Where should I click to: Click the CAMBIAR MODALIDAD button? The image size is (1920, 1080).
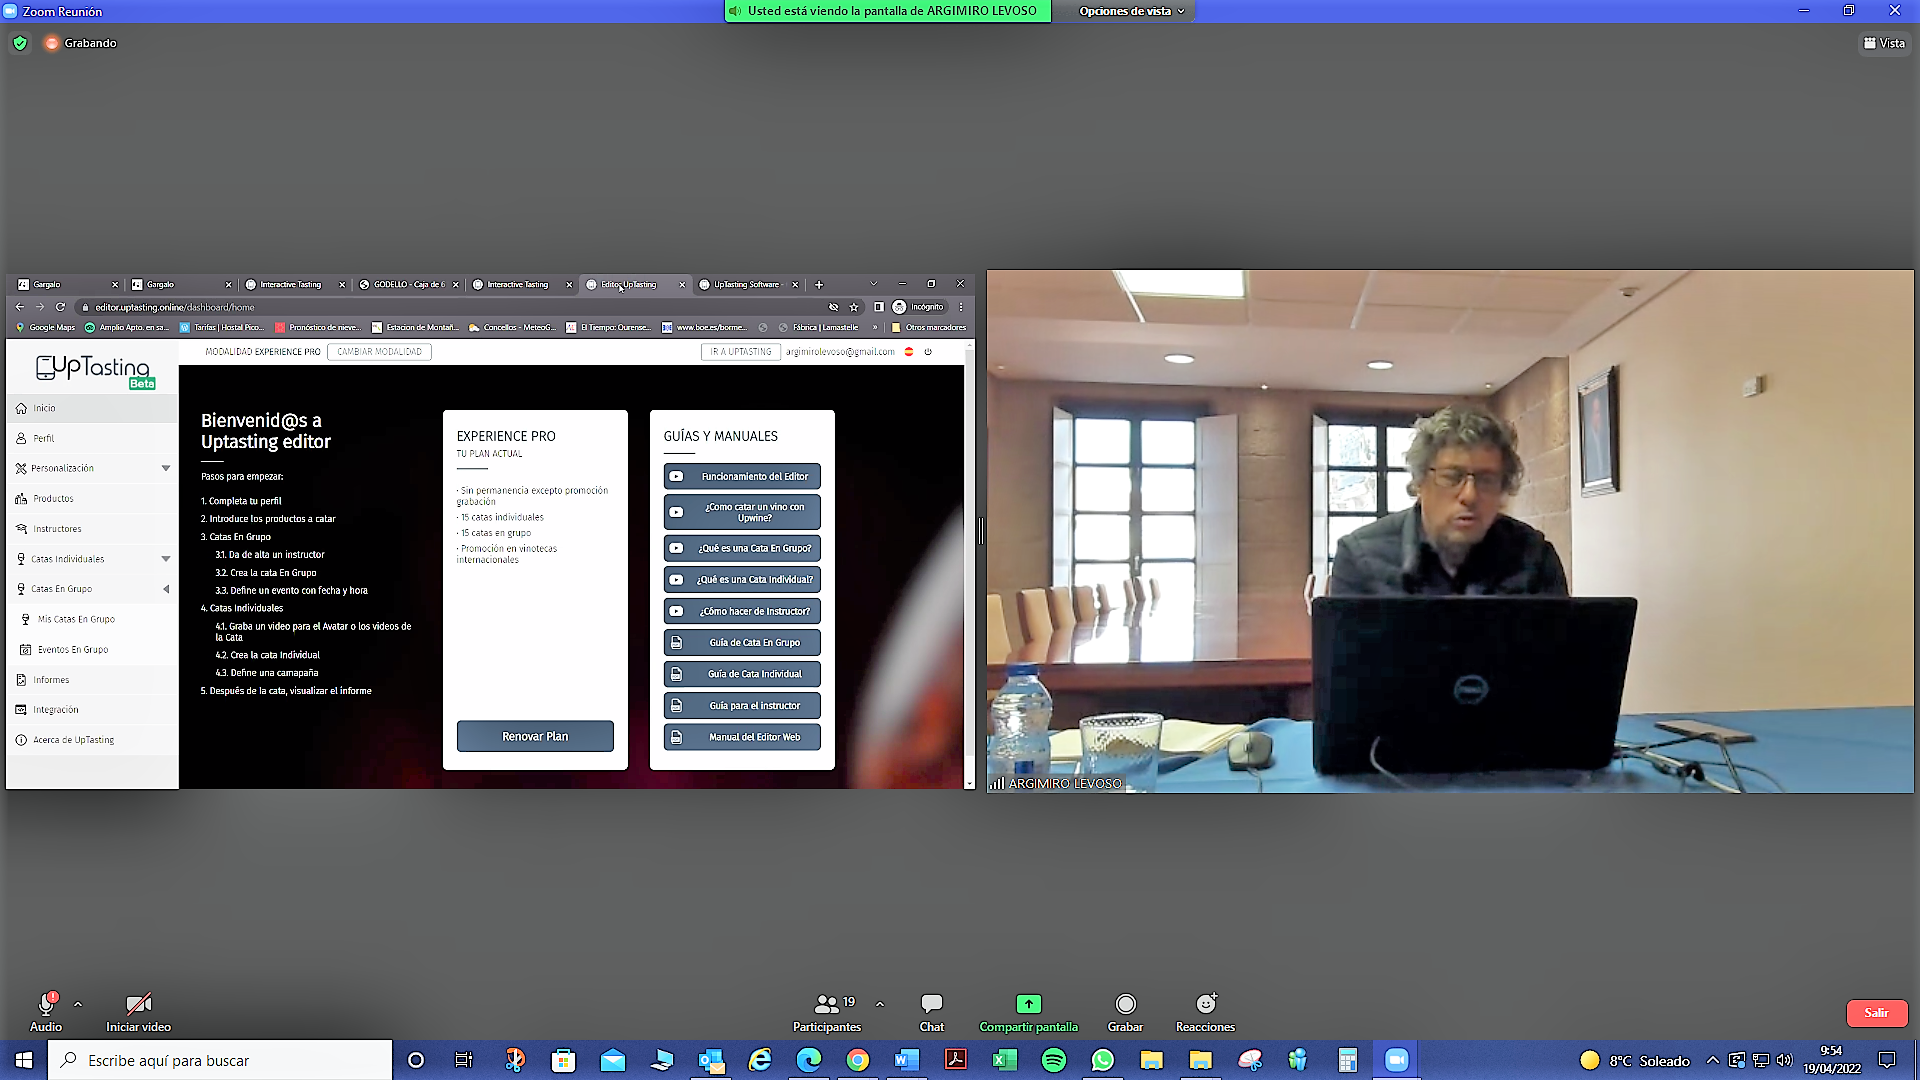379,352
